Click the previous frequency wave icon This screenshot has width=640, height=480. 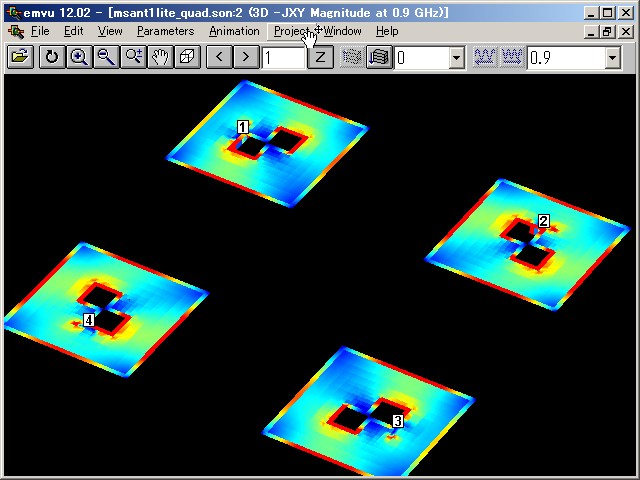pos(485,57)
